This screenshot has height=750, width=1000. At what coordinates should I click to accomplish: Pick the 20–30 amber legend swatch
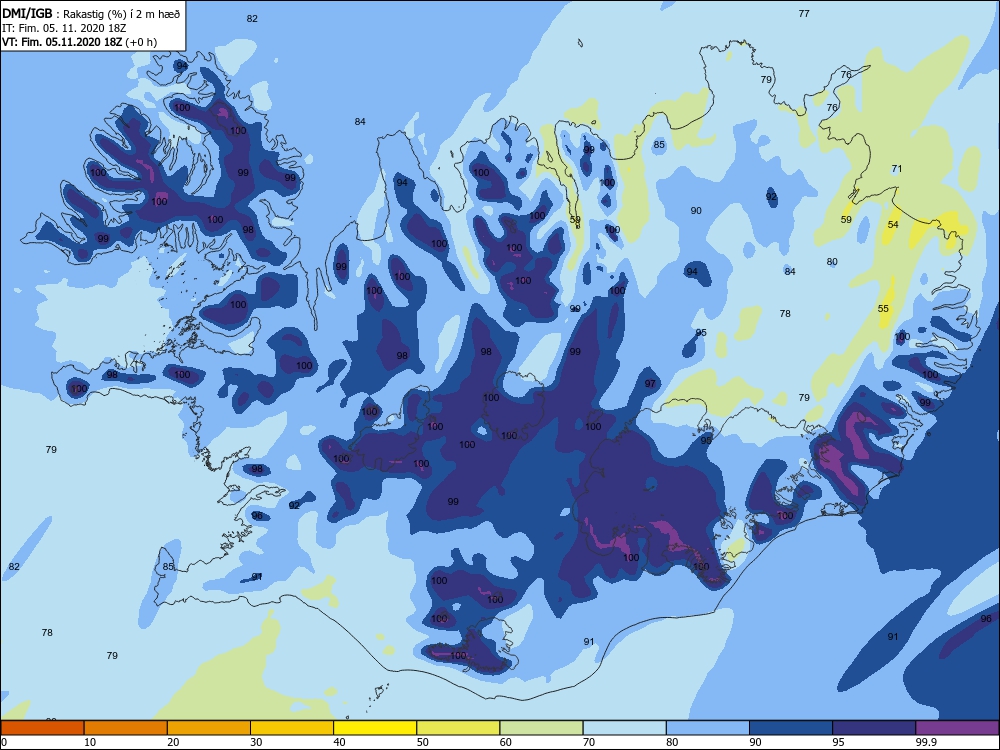[x=209, y=728]
